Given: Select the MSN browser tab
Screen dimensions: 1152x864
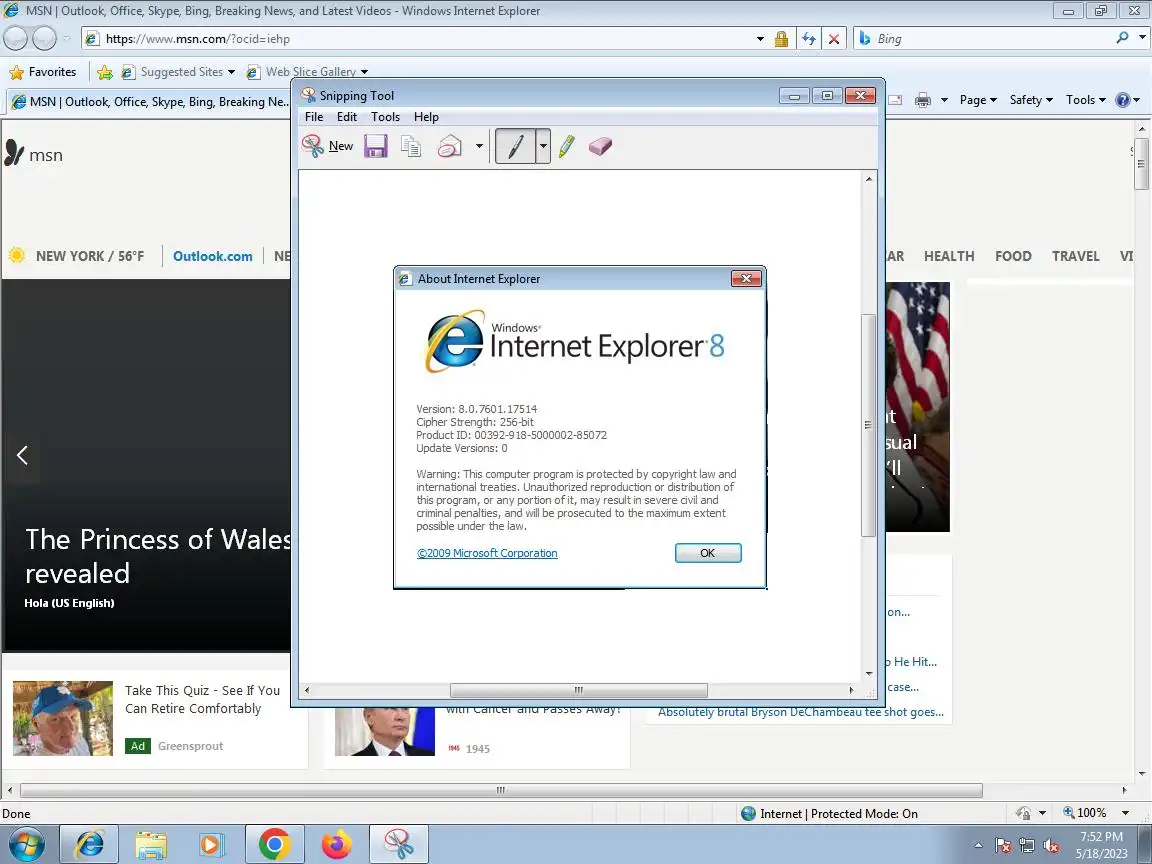Looking at the screenshot, I should click(150, 101).
